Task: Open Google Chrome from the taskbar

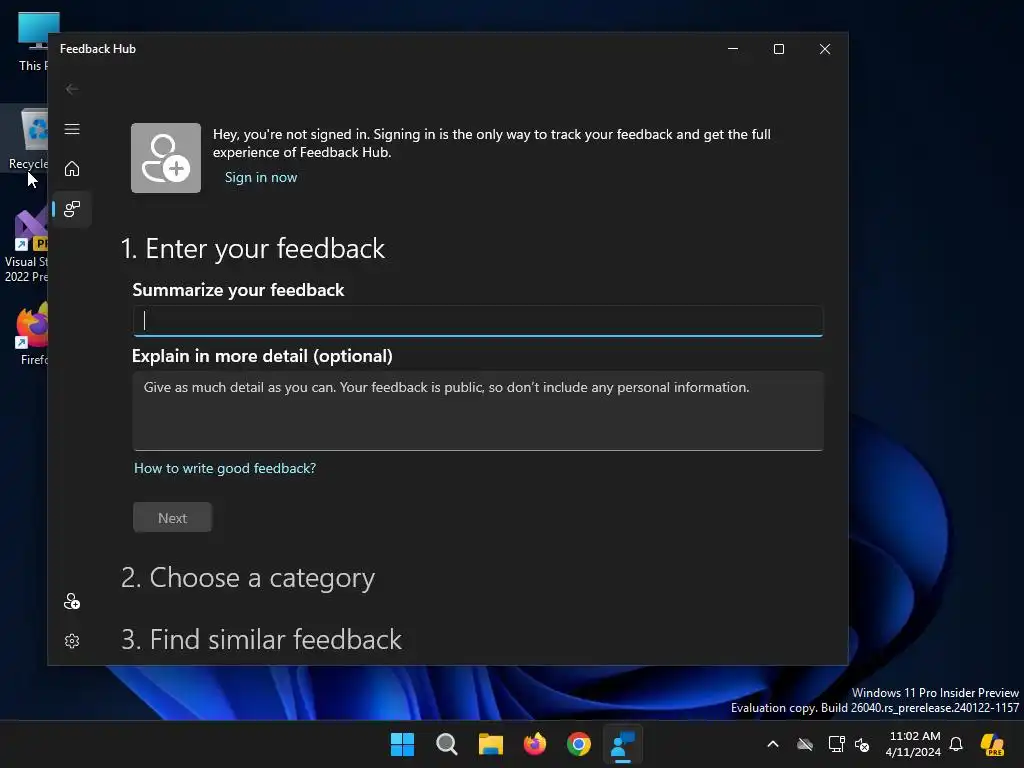Action: pyautogui.click(x=579, y=744)
